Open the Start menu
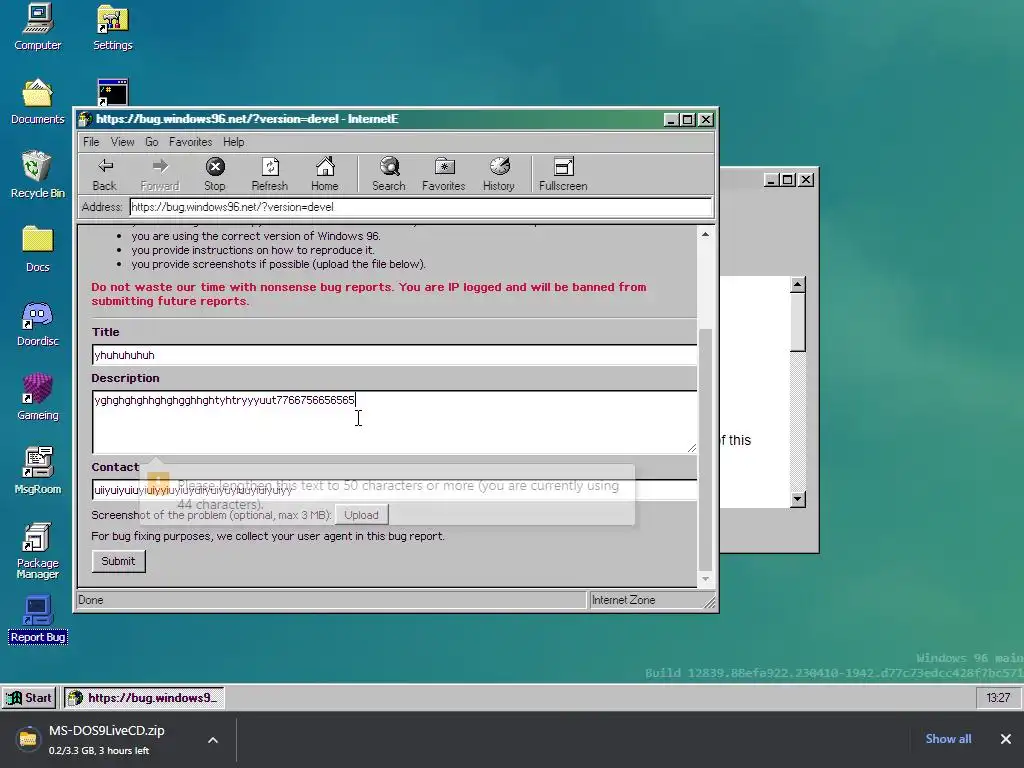Screen dimensions: 1024x768 (29, 697)
